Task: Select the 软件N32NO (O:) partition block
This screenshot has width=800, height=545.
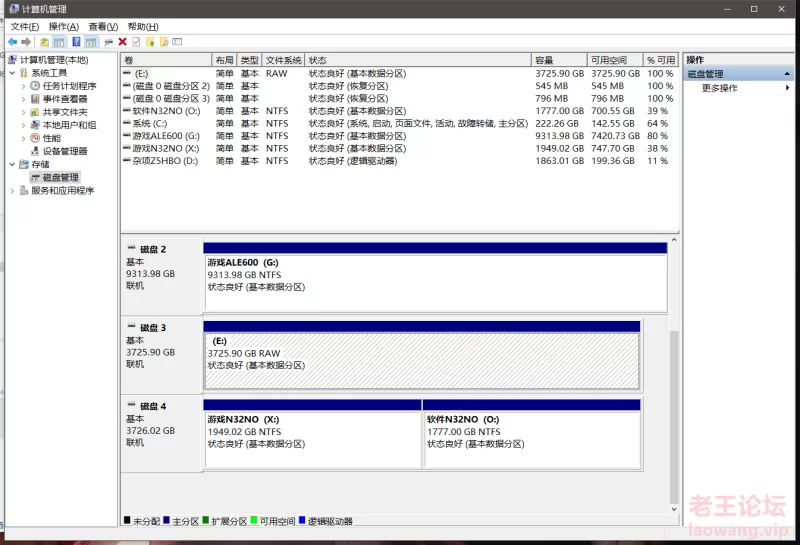Action: point(532,434)
